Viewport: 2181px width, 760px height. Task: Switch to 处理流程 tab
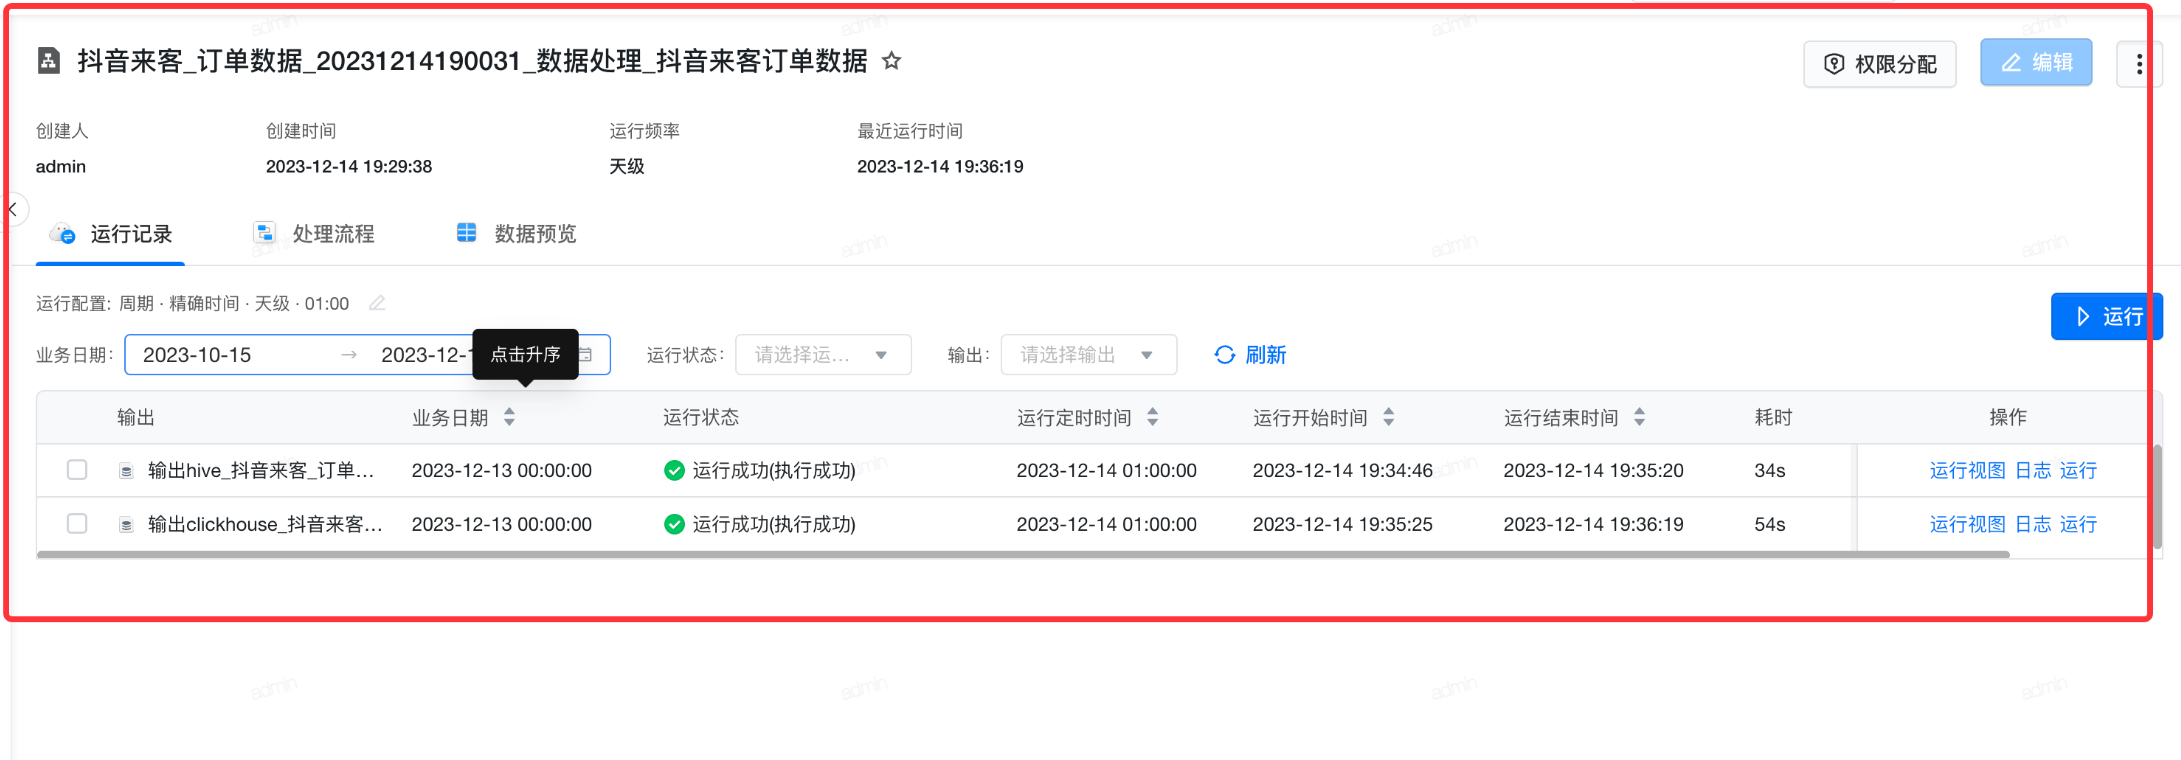pos(313,234)
